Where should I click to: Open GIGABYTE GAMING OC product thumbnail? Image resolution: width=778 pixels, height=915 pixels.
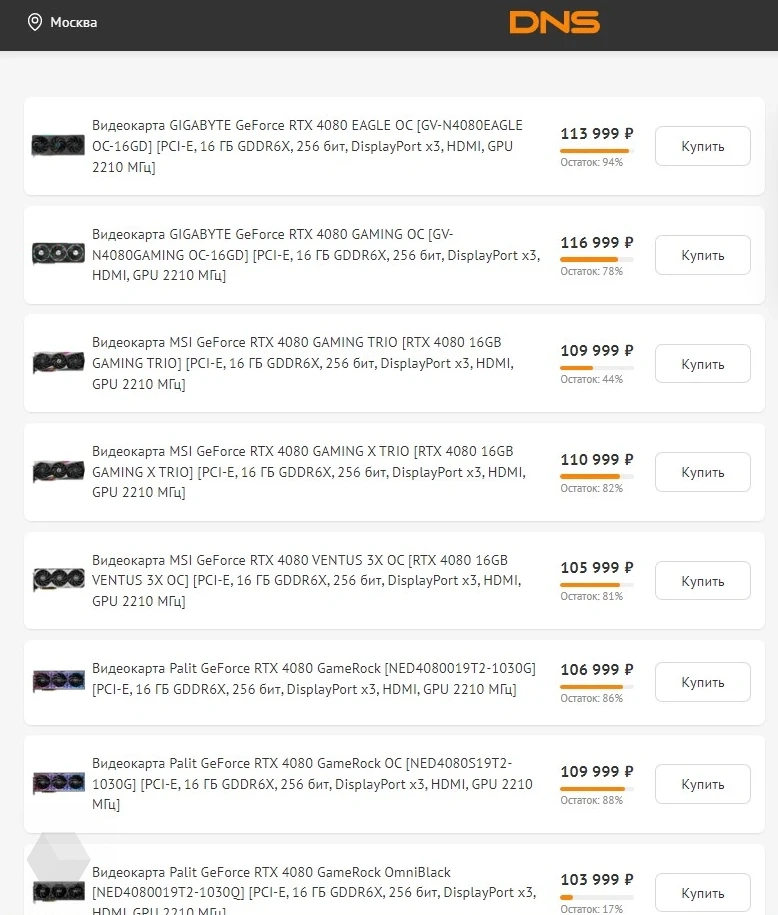[x=58, y=254]
